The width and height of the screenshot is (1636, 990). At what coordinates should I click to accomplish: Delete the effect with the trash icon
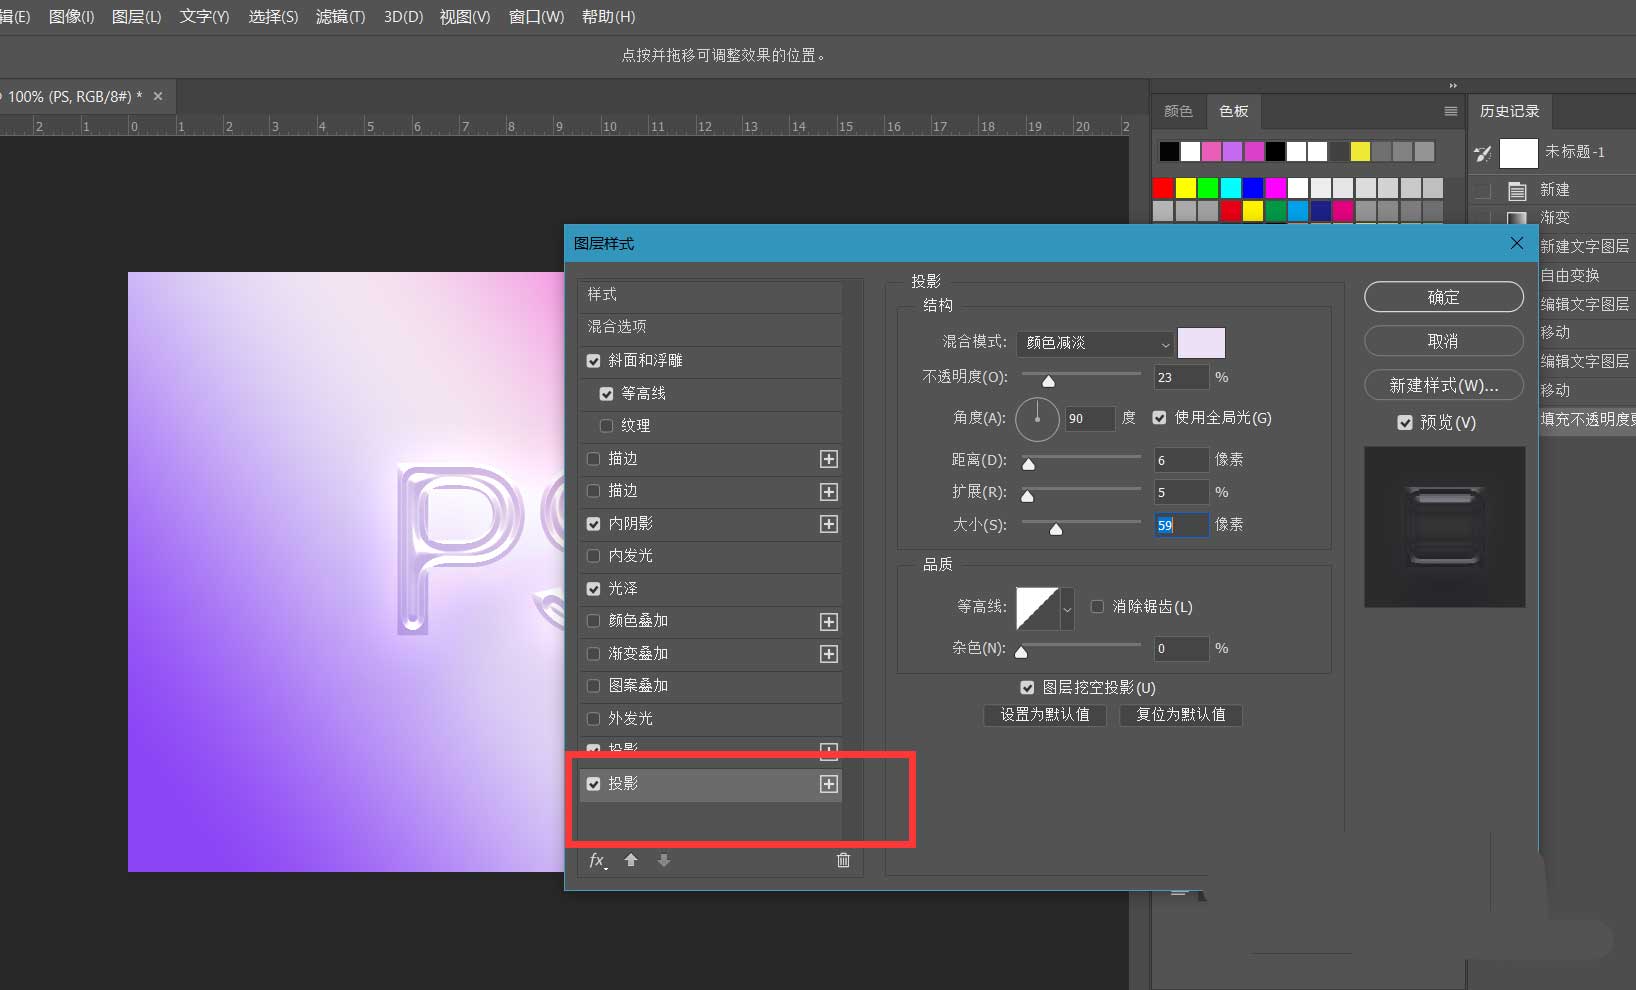tap(843, 860)
